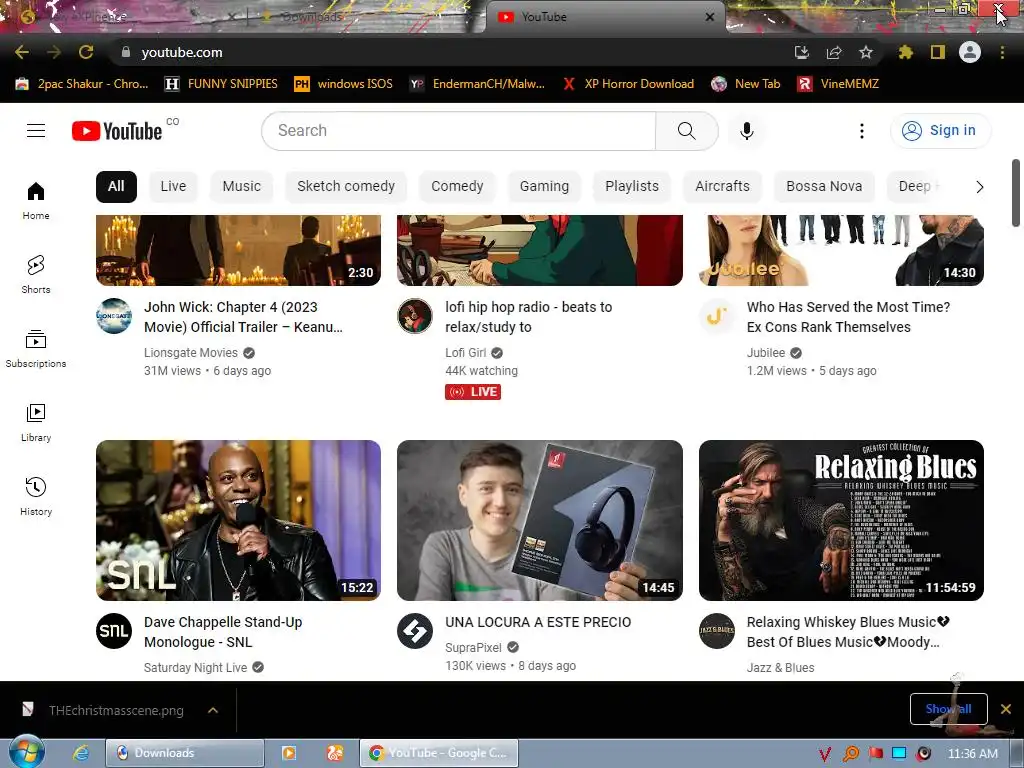
Task: Open the Jazz & Blues channel avatar
Action: (716, 631)
